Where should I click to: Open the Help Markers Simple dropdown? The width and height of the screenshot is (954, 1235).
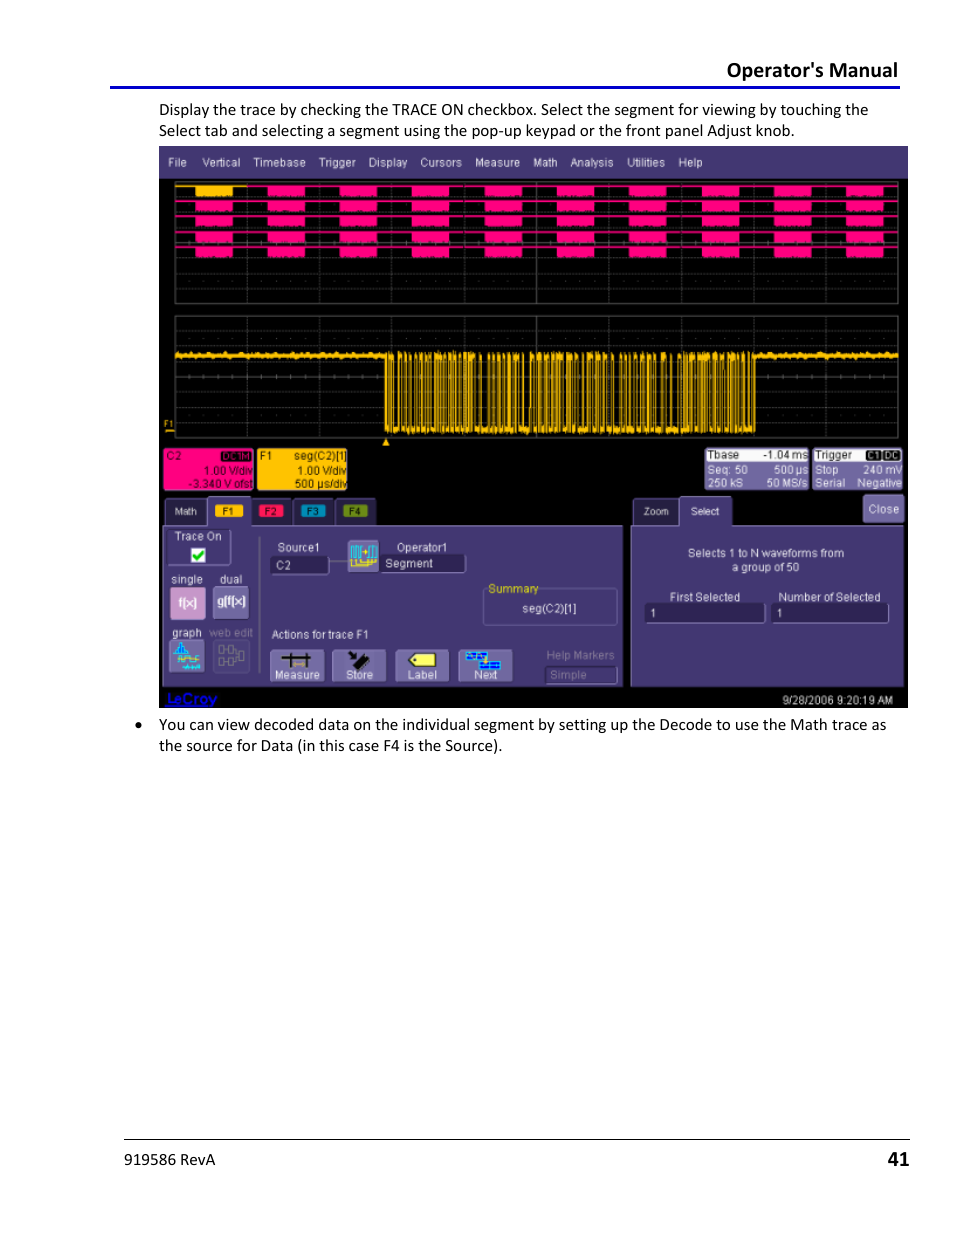coord(581,675)
